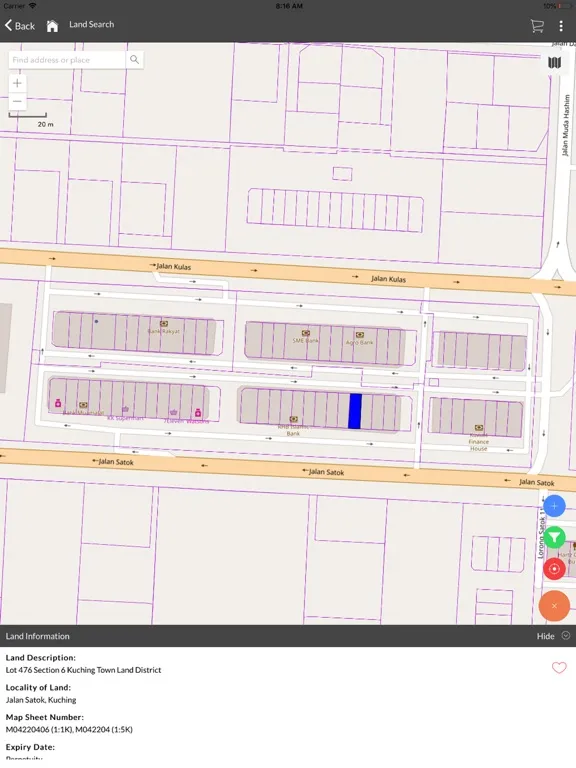Click the 'Land Description:' label
Viewport: 576px width, 768px height.
tap(41, 658)
